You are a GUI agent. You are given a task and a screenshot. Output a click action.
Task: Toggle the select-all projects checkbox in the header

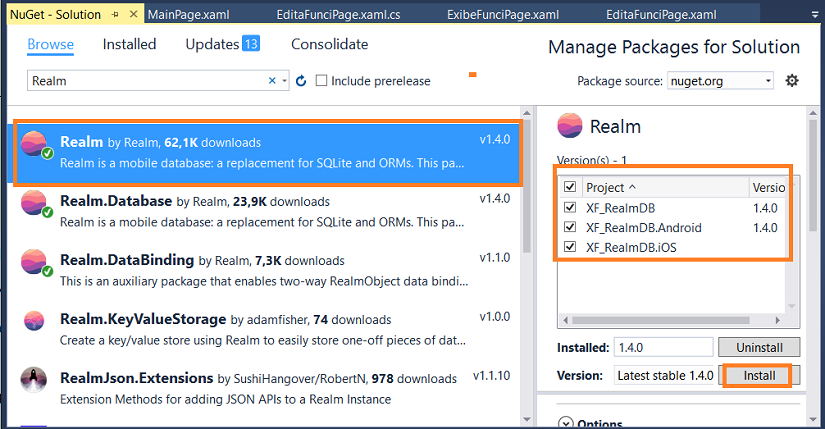[570, 187]
